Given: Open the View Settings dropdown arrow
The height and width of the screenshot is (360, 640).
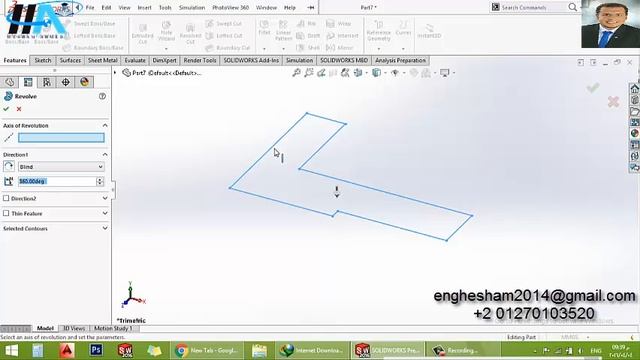Looking at the screenshot, I should [454, 73].
